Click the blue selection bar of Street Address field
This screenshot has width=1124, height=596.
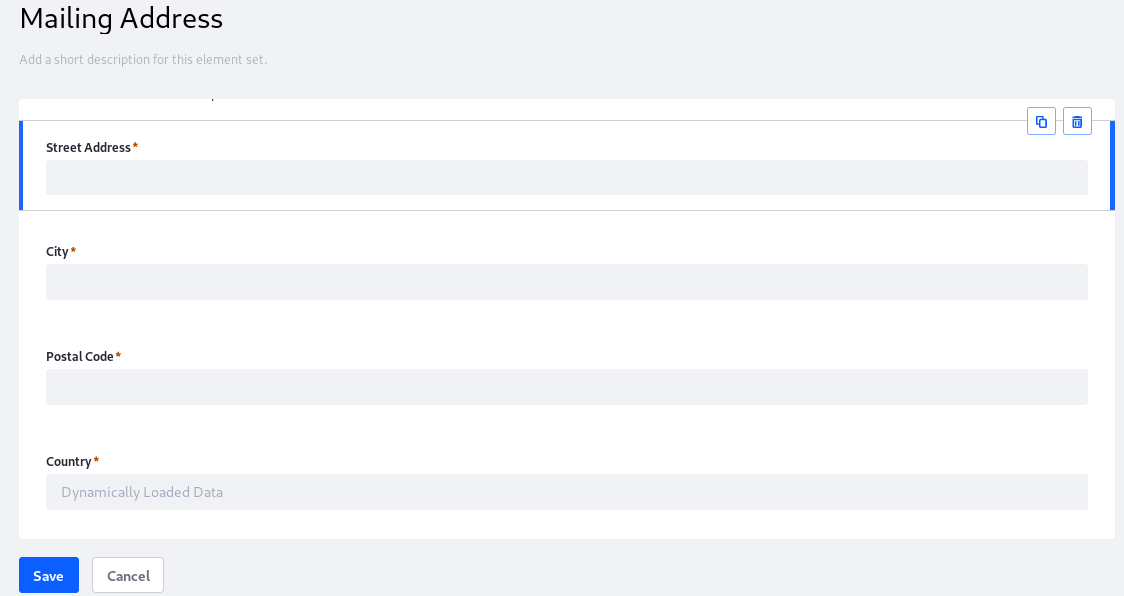pyautogui.click(x=21, y=166)
